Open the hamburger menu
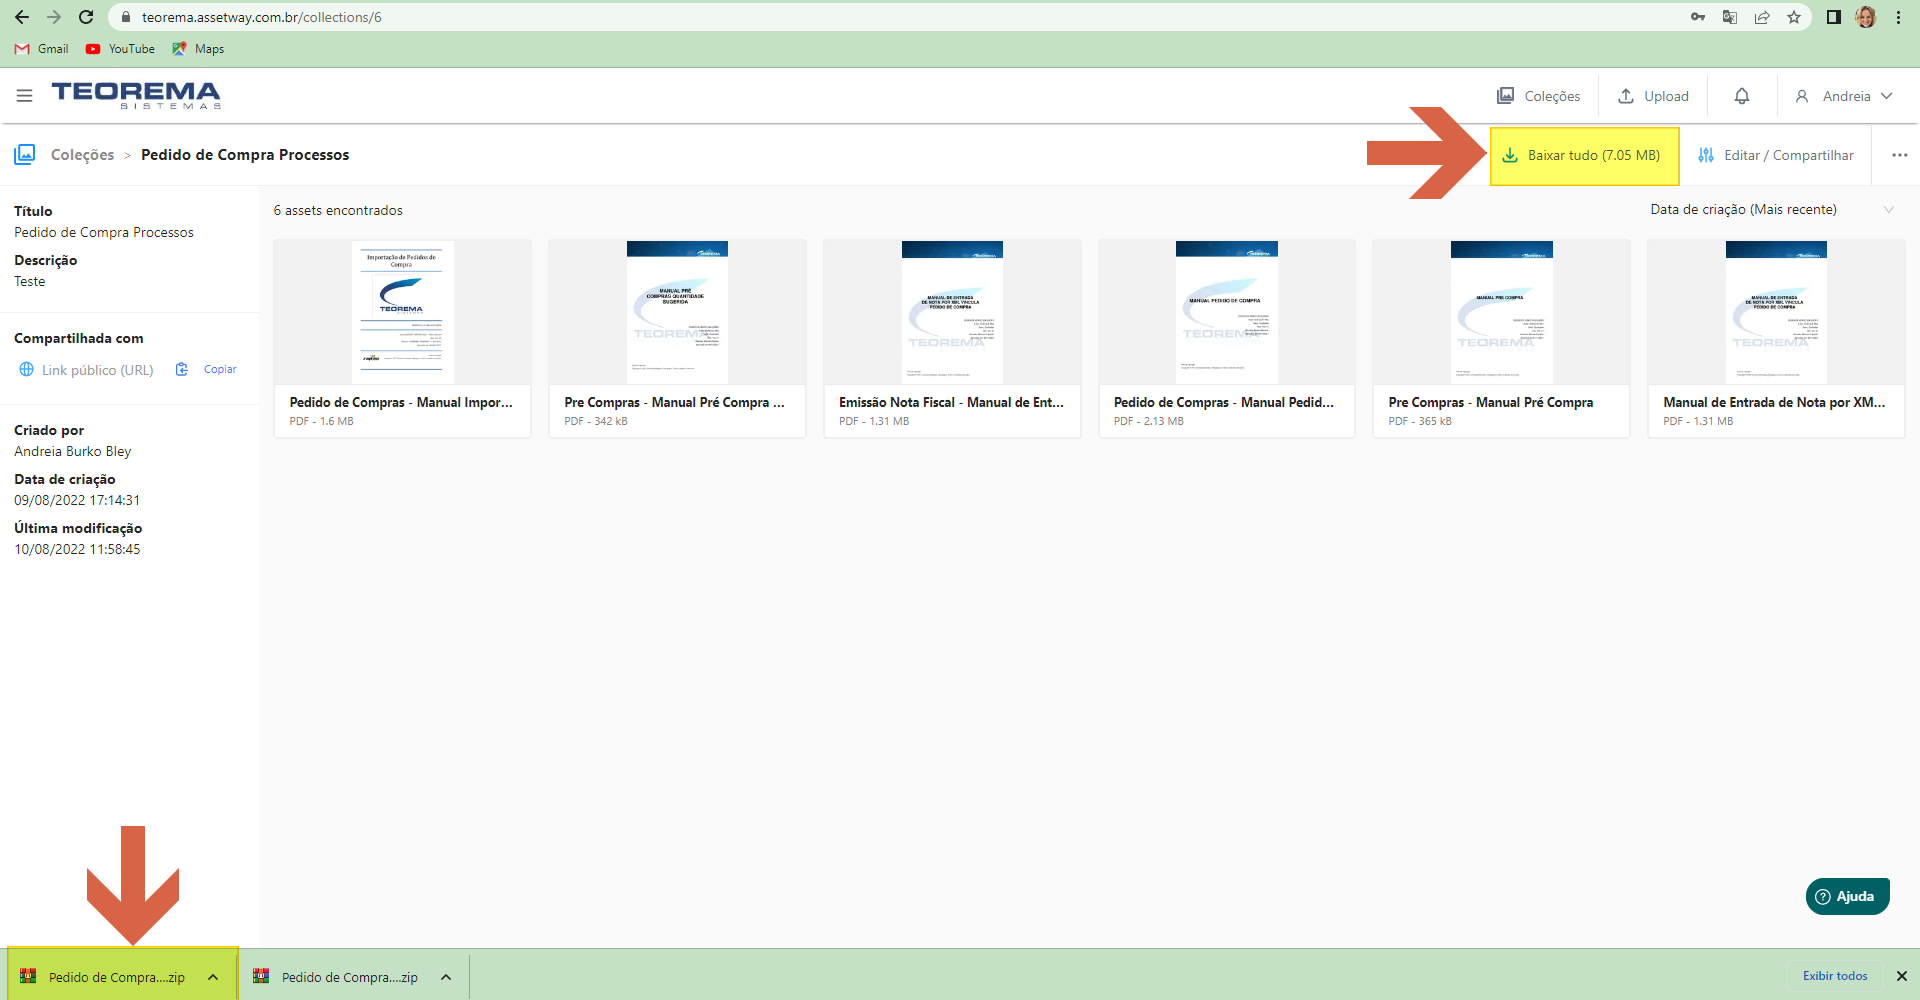This screenshot has width=1920, height=1000. (x=24, y=96)
